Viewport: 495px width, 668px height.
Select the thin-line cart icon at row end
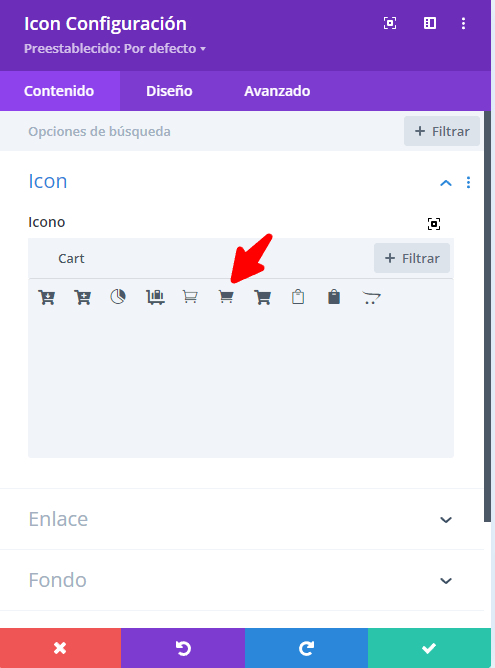pos(371,297)
